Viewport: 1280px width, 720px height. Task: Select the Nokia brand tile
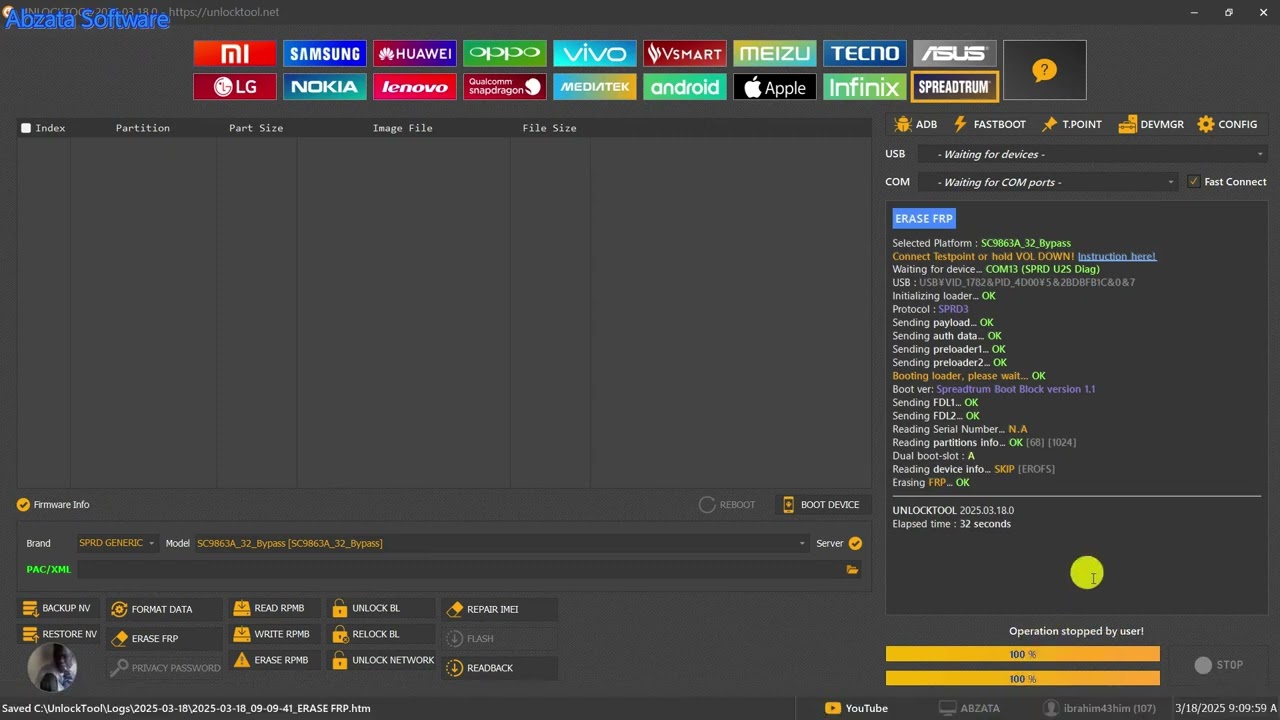tap(325, 87)
